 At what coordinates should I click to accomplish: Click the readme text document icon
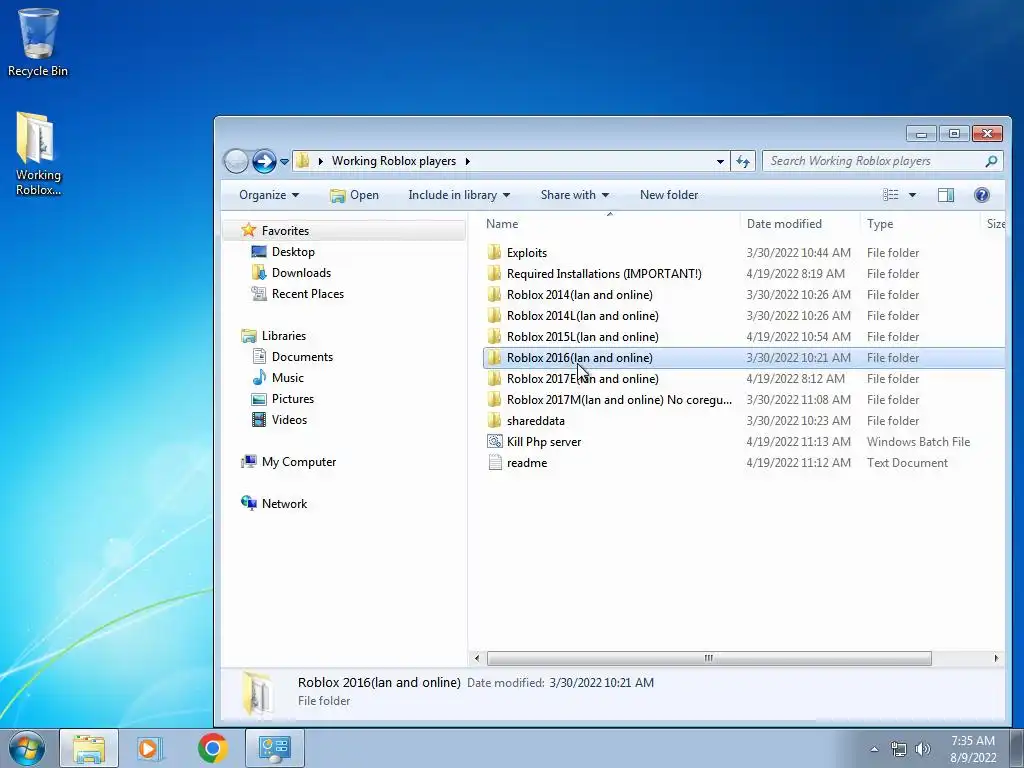click(494, 462)
